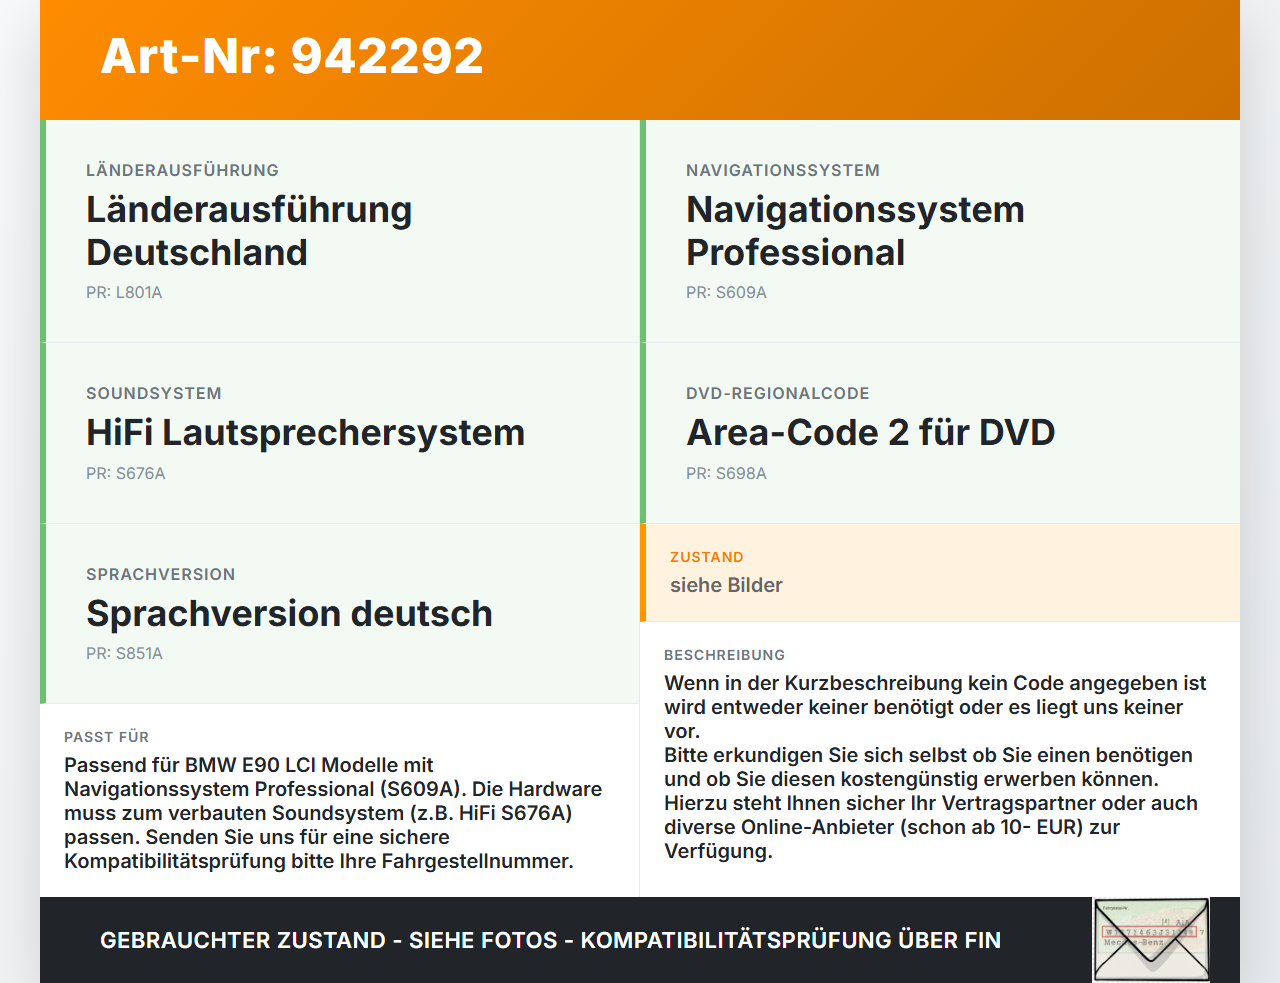Click 'HiFi Lautsprechersystem' title
Screen dimensions: 1280x983
pos(305,433)
